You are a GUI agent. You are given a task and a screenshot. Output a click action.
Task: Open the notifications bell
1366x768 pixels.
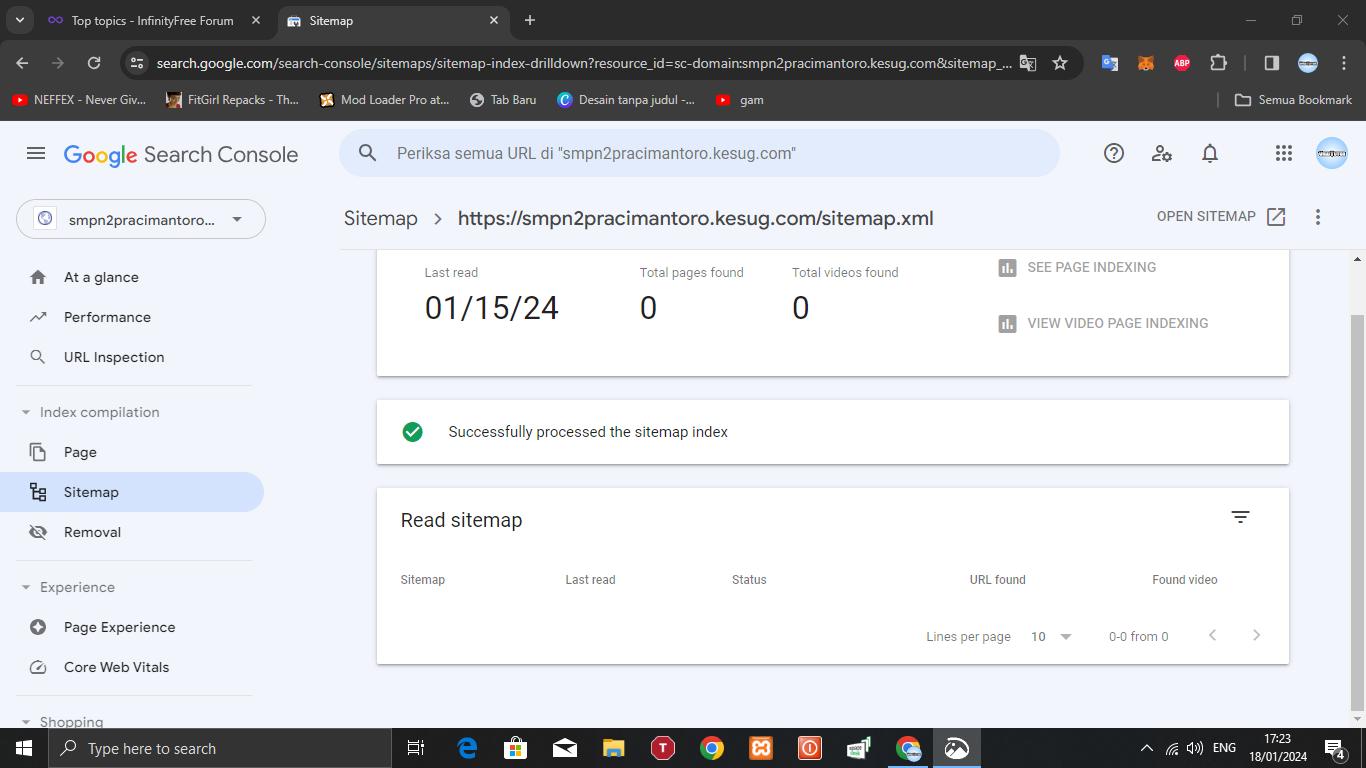(x=1209, y=153)
